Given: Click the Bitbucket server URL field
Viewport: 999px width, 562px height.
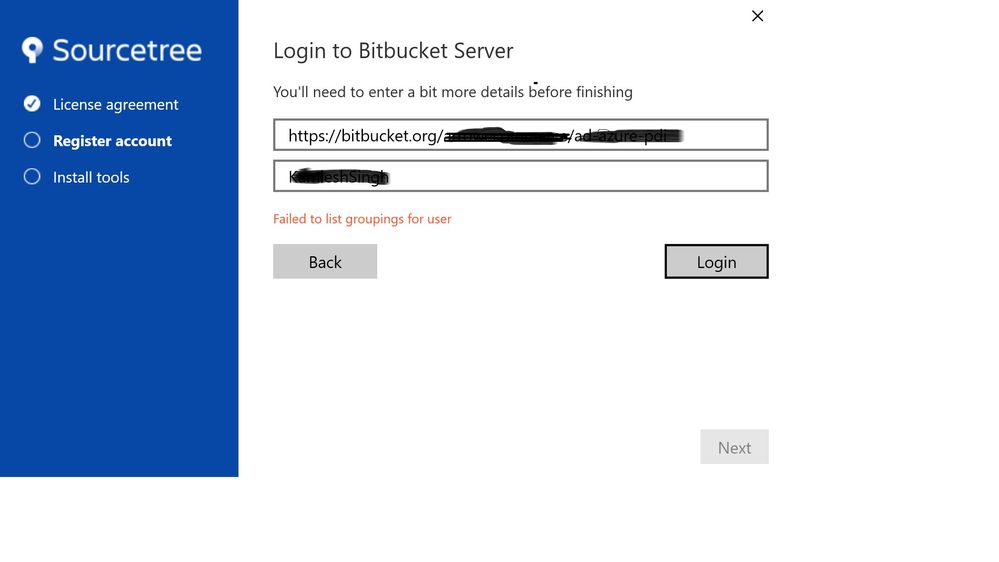Looking at the screenshot, I should tap(521, 134).
